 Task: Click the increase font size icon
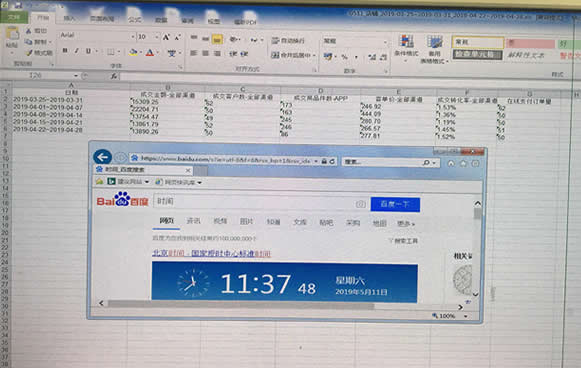coord(166,37)
